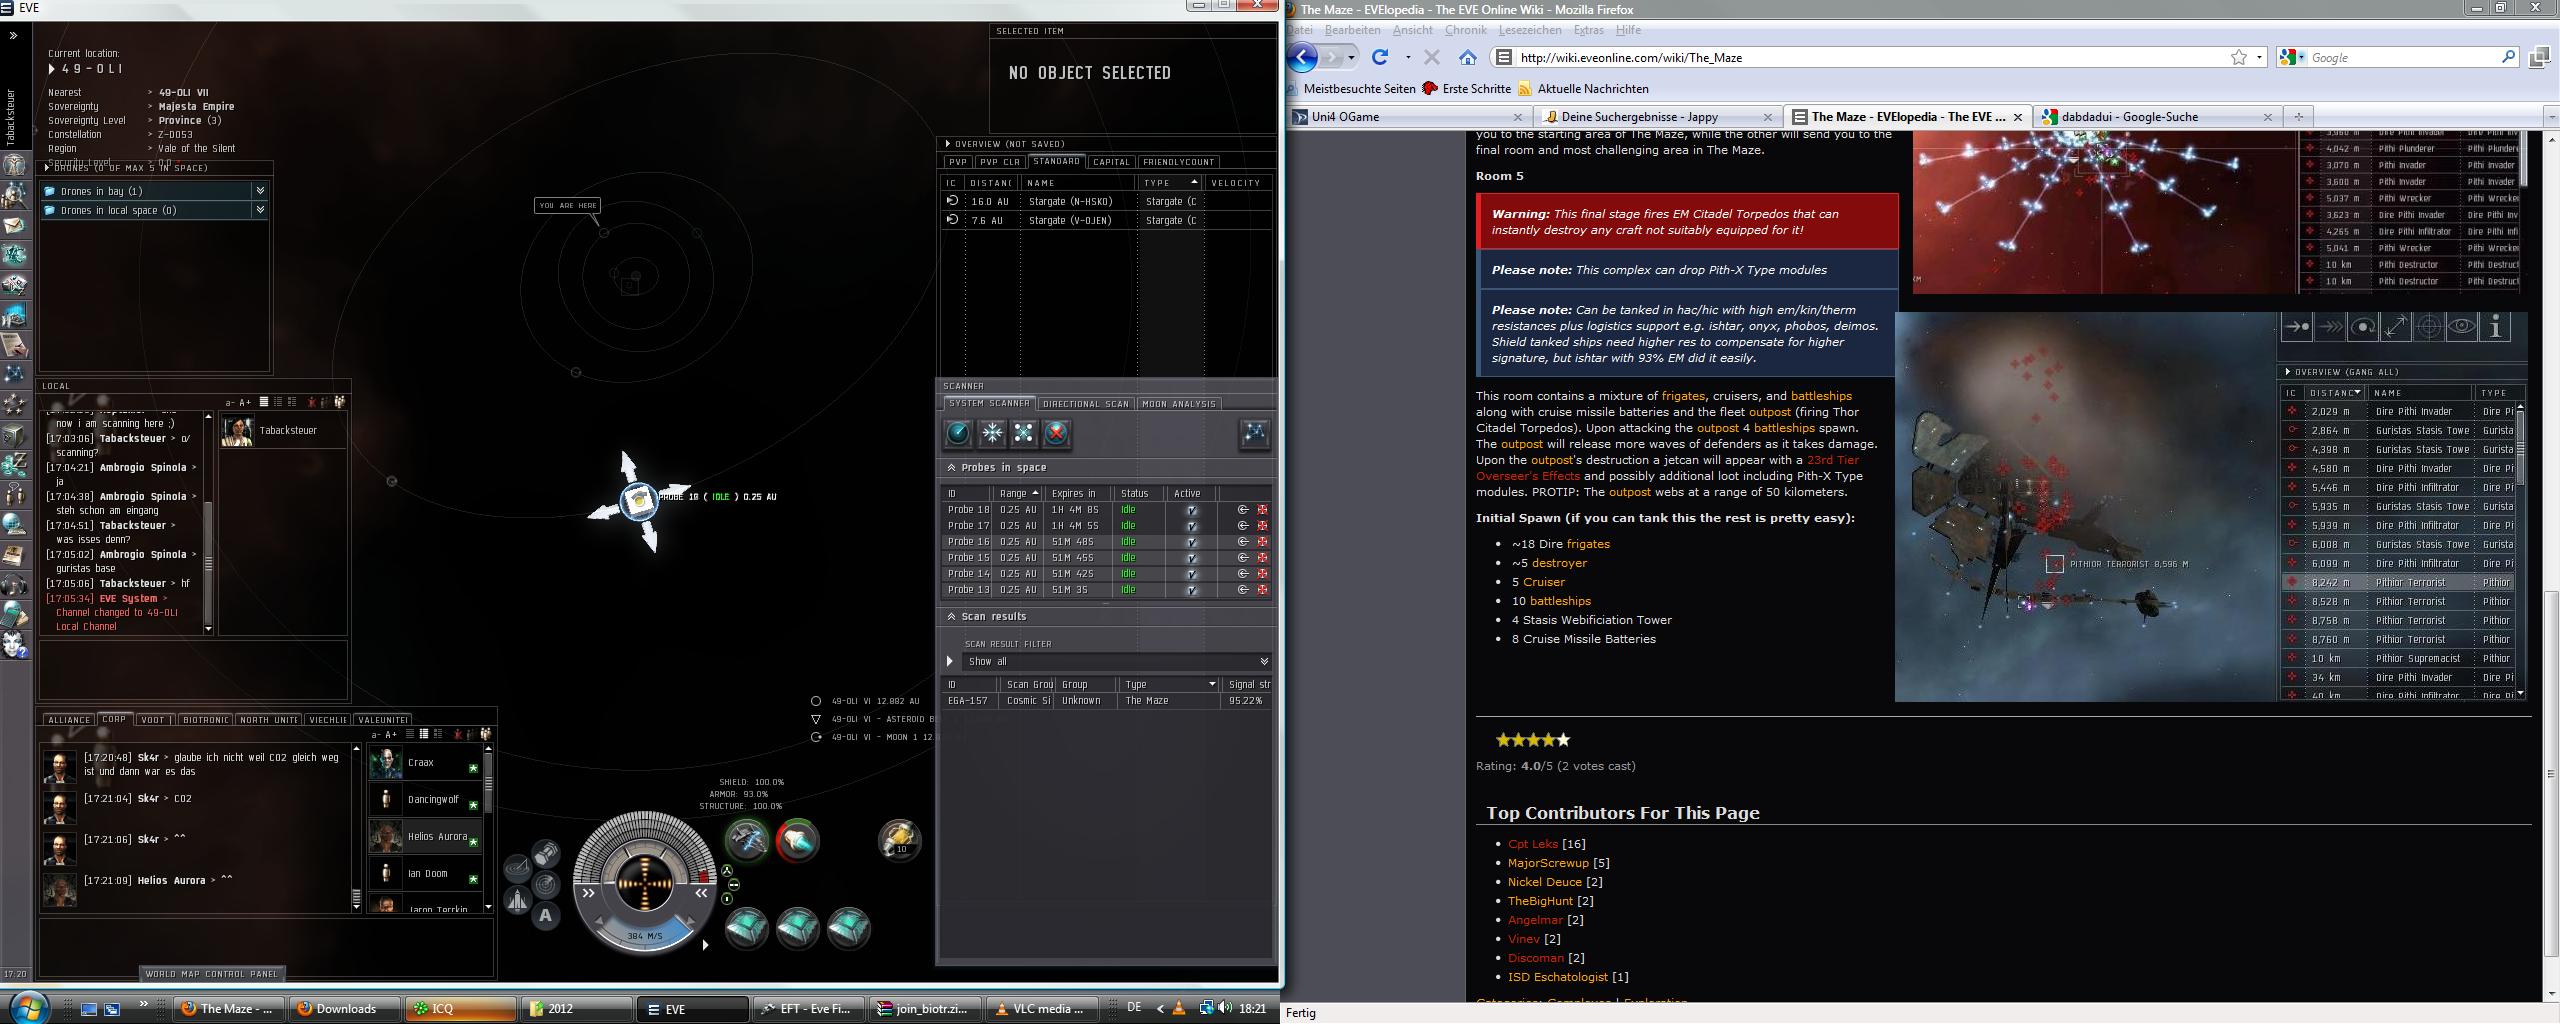Rate the wiki page using the fifth star
The height and width of the screenshot is (1024, 2560).
1563,740
